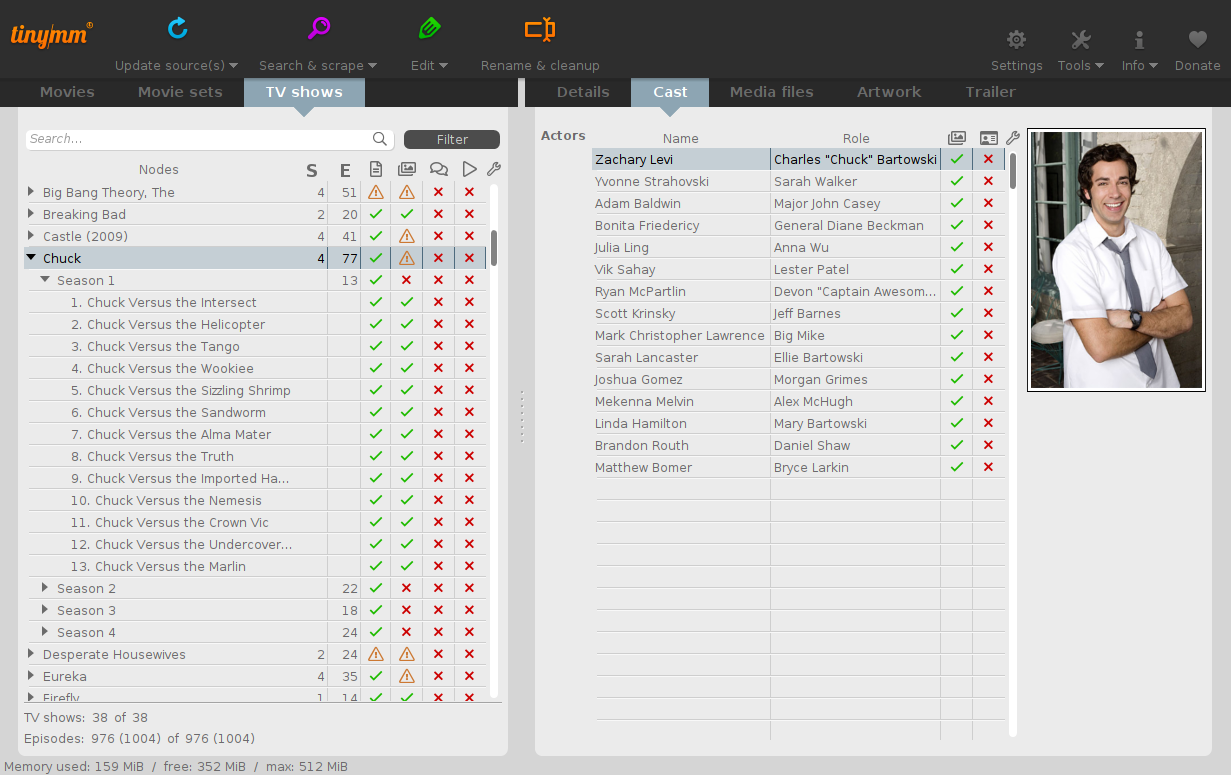Expand Season 2 node
Screen dimensions: 1231x775
pyautogui.click(x=45, y=588)
